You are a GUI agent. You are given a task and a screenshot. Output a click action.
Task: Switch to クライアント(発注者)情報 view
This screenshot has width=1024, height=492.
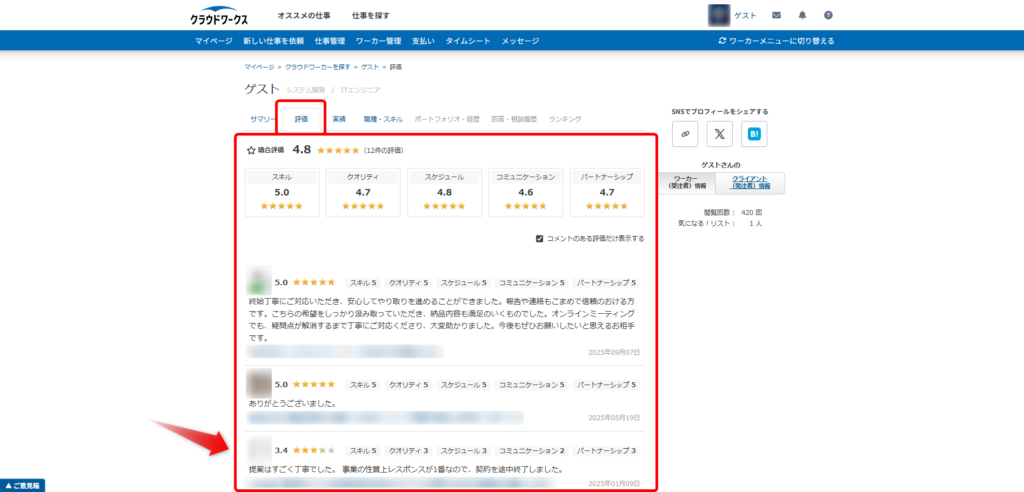point(750,182)
